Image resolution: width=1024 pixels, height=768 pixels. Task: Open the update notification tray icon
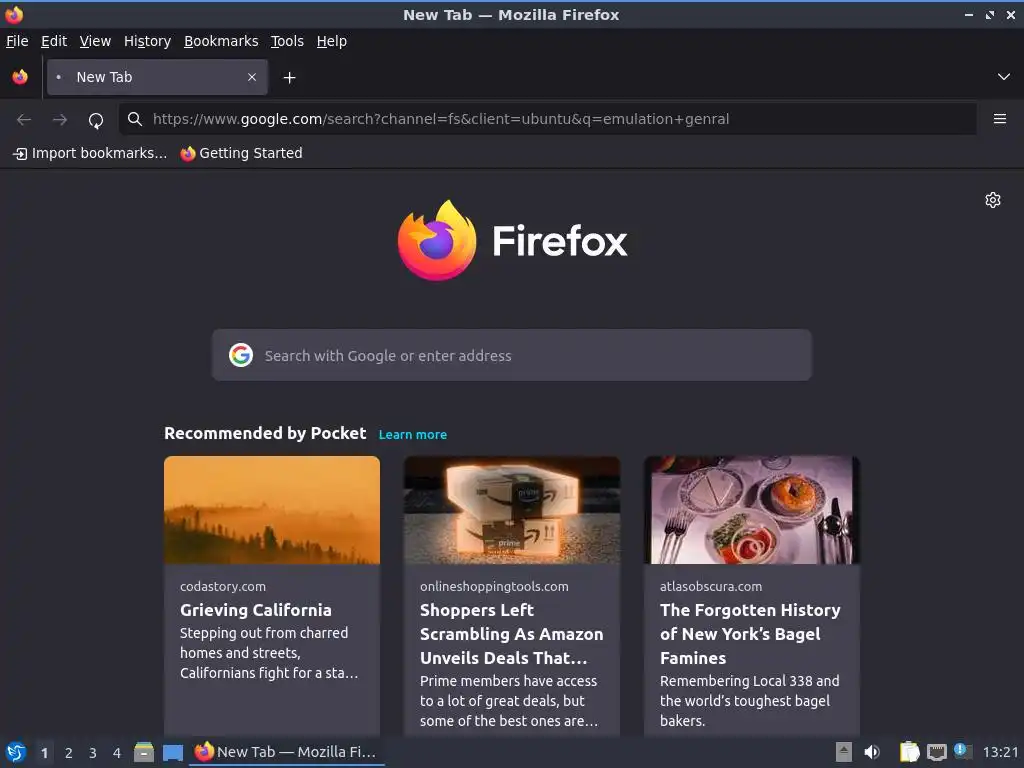(x=963, y=751)
